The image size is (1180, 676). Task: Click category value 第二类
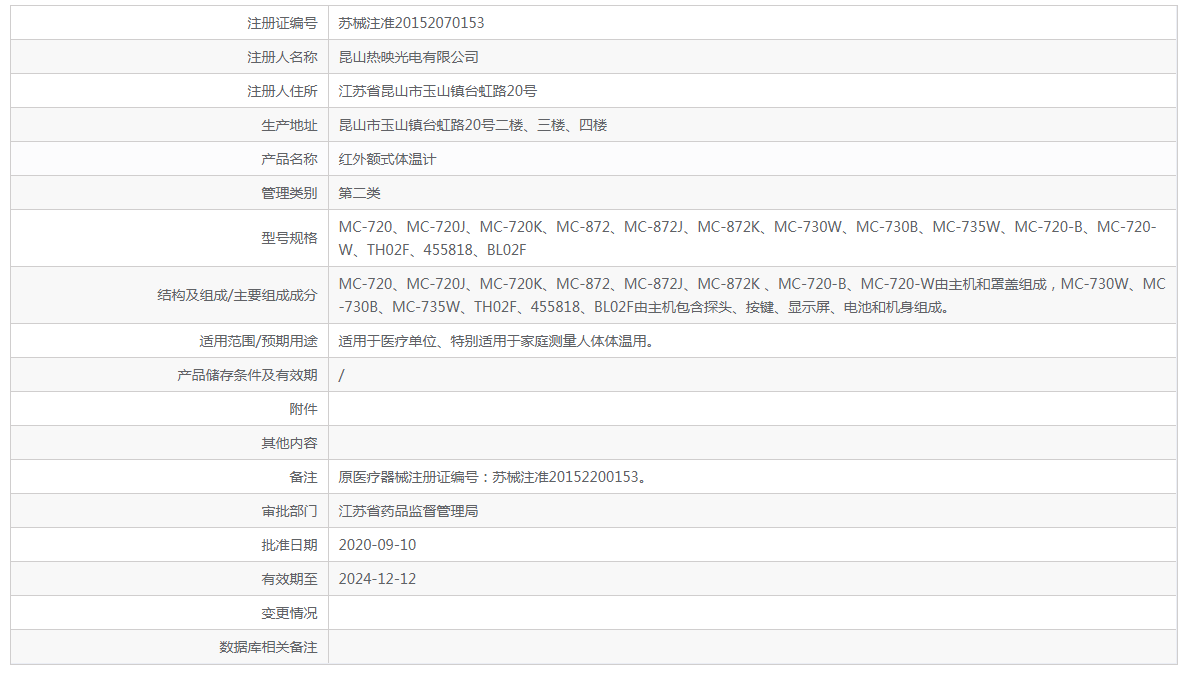(x=359, y=193)
